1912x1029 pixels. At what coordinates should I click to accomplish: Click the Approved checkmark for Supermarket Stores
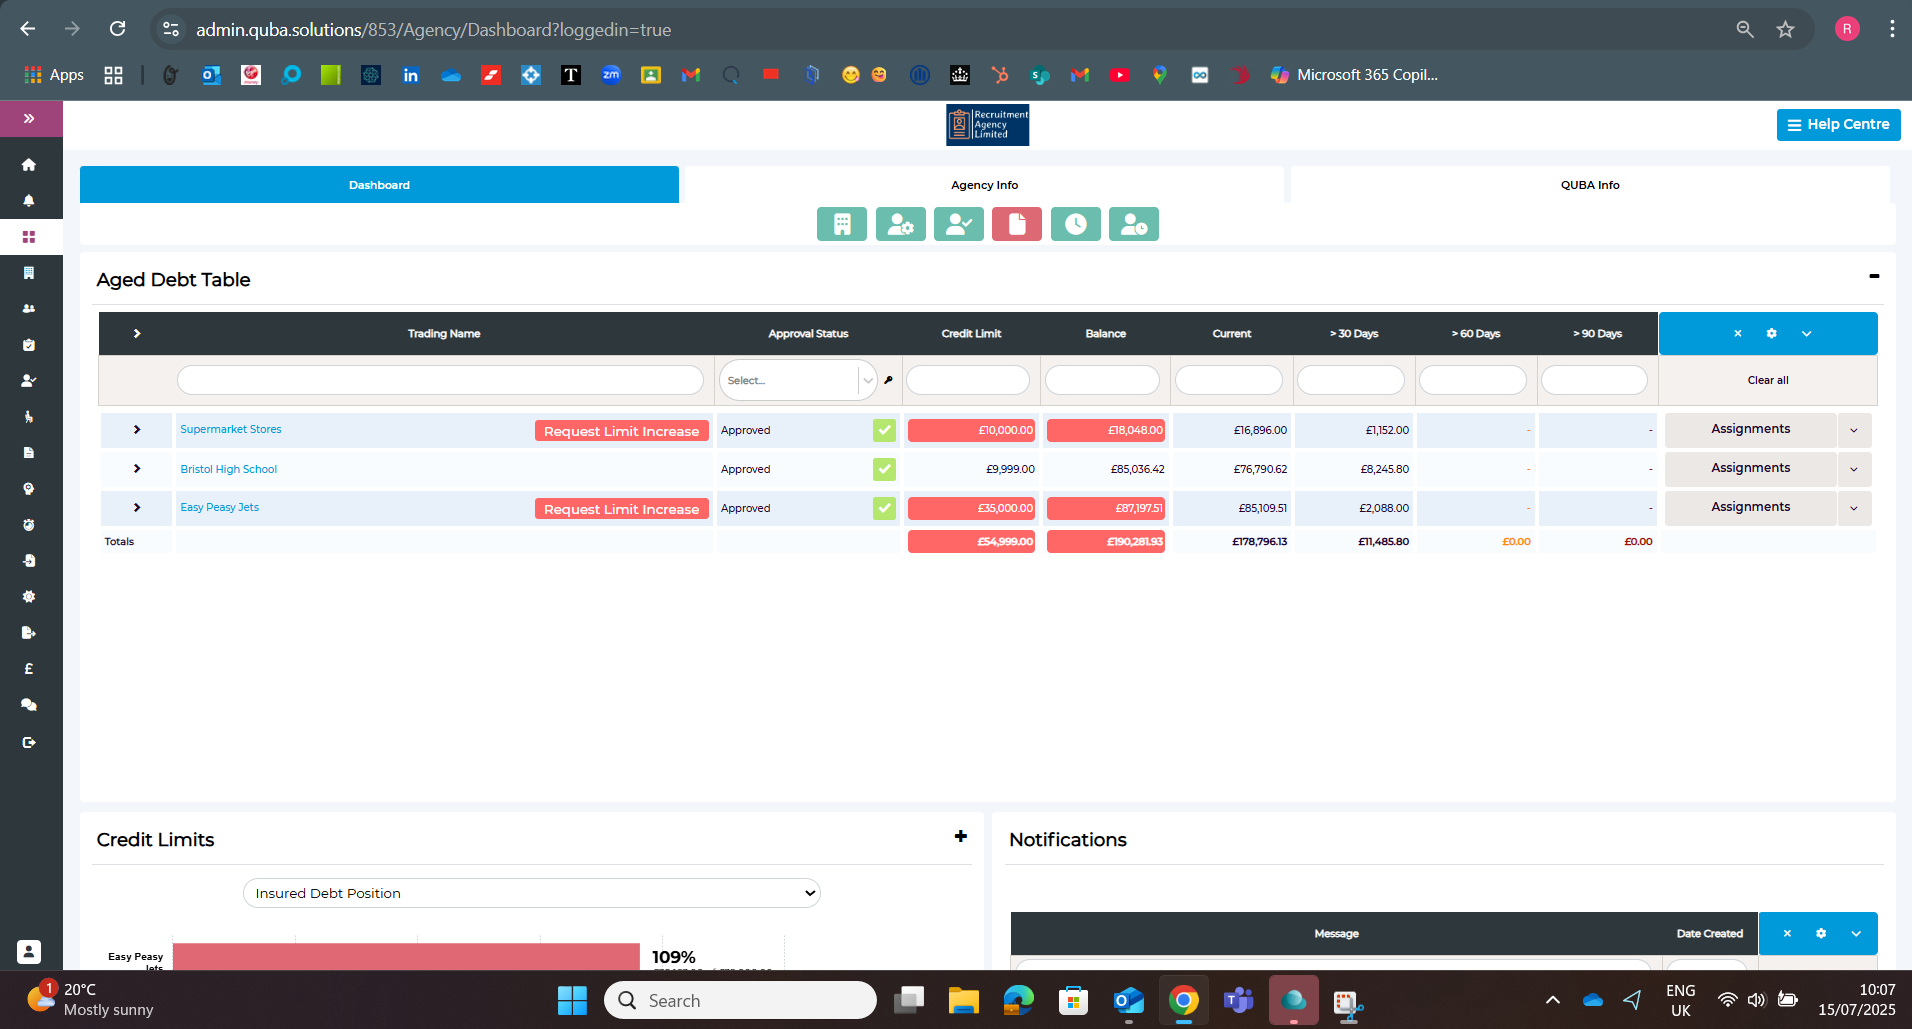pyautogui.click(x=883, y=429)
